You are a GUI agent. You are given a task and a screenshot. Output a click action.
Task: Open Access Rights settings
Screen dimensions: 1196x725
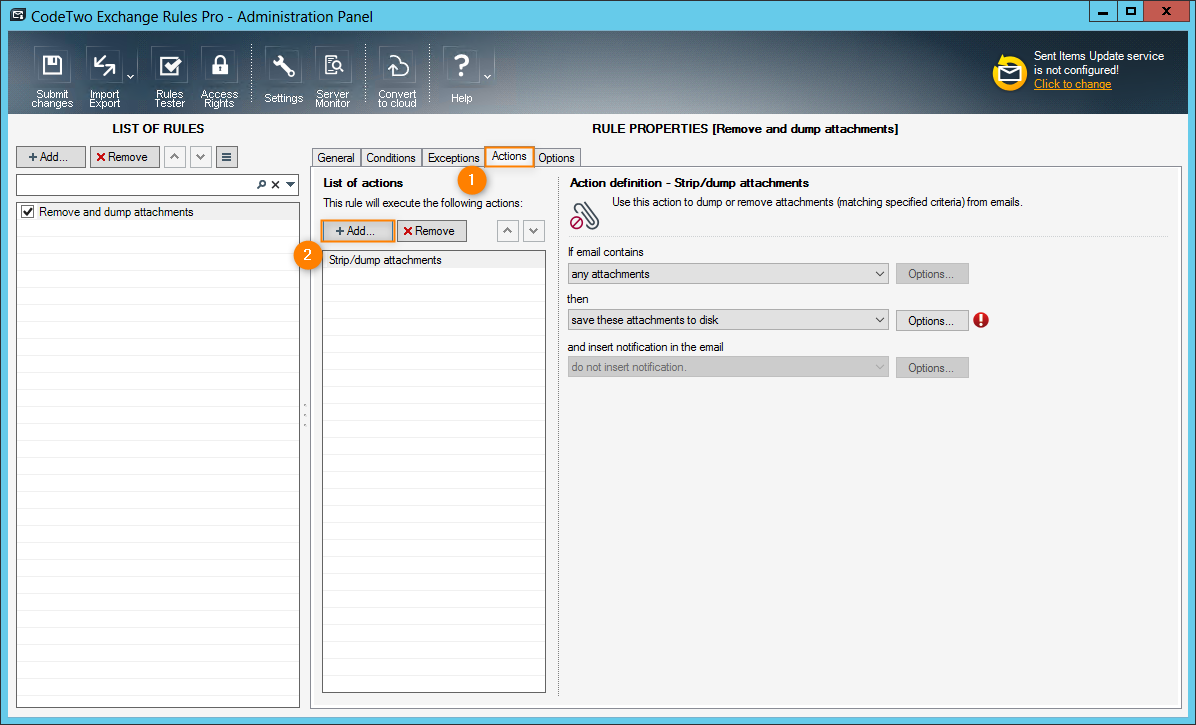(x=220, y=78)
